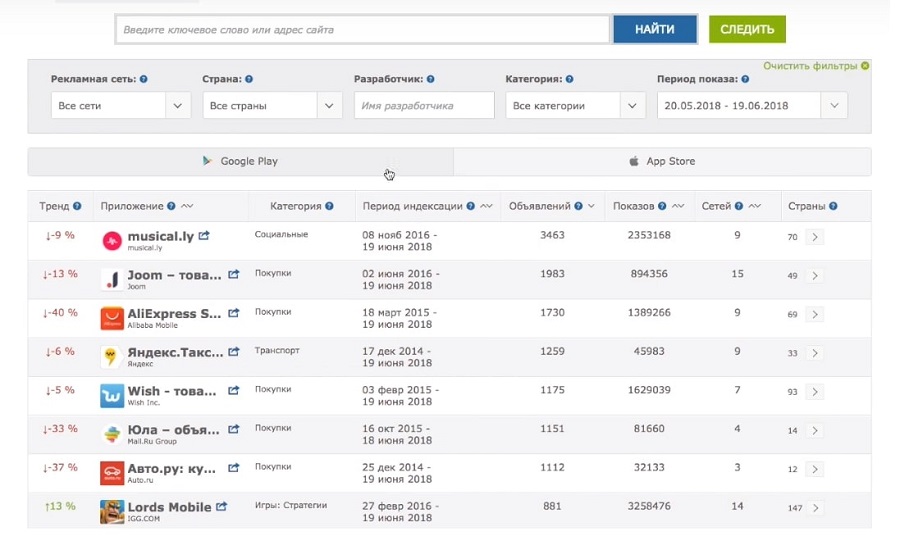This screenshot has width=900, height=545.
Task: Expand countries for AliExpress row
Action: point(814,314)
